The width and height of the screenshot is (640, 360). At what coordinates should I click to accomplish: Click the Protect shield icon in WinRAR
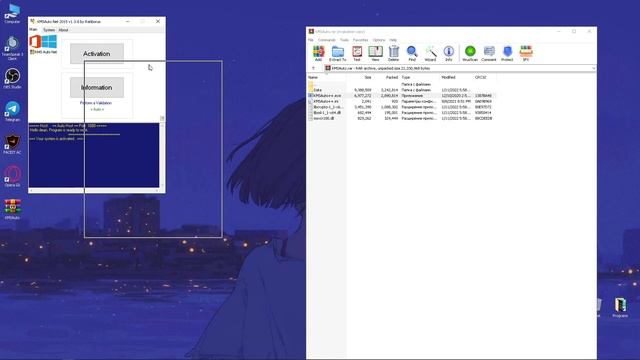pyautogui.click(x=507, y=53)
